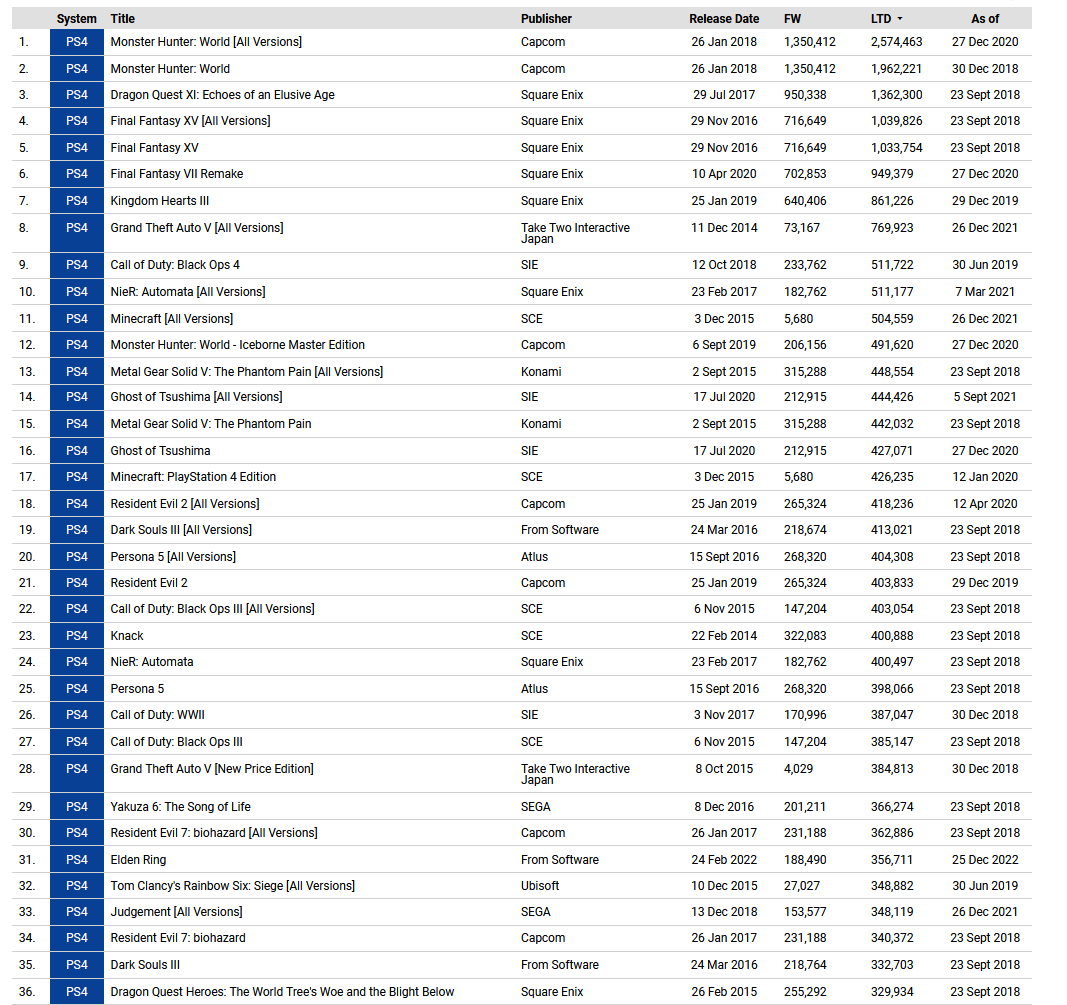Select Yakuza 6: The Song of Life title
Screen dimensions: 1067x1005
[180, 806]
